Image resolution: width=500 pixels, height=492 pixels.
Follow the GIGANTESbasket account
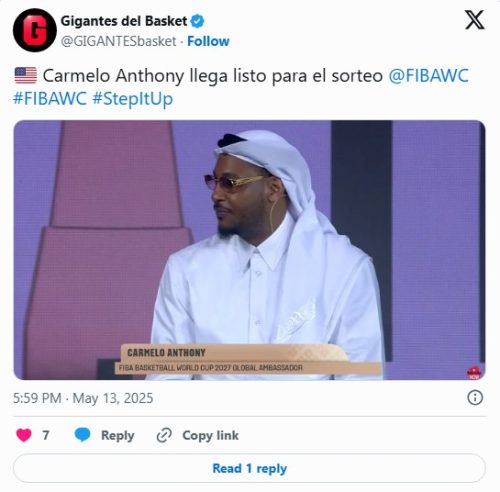208,41
